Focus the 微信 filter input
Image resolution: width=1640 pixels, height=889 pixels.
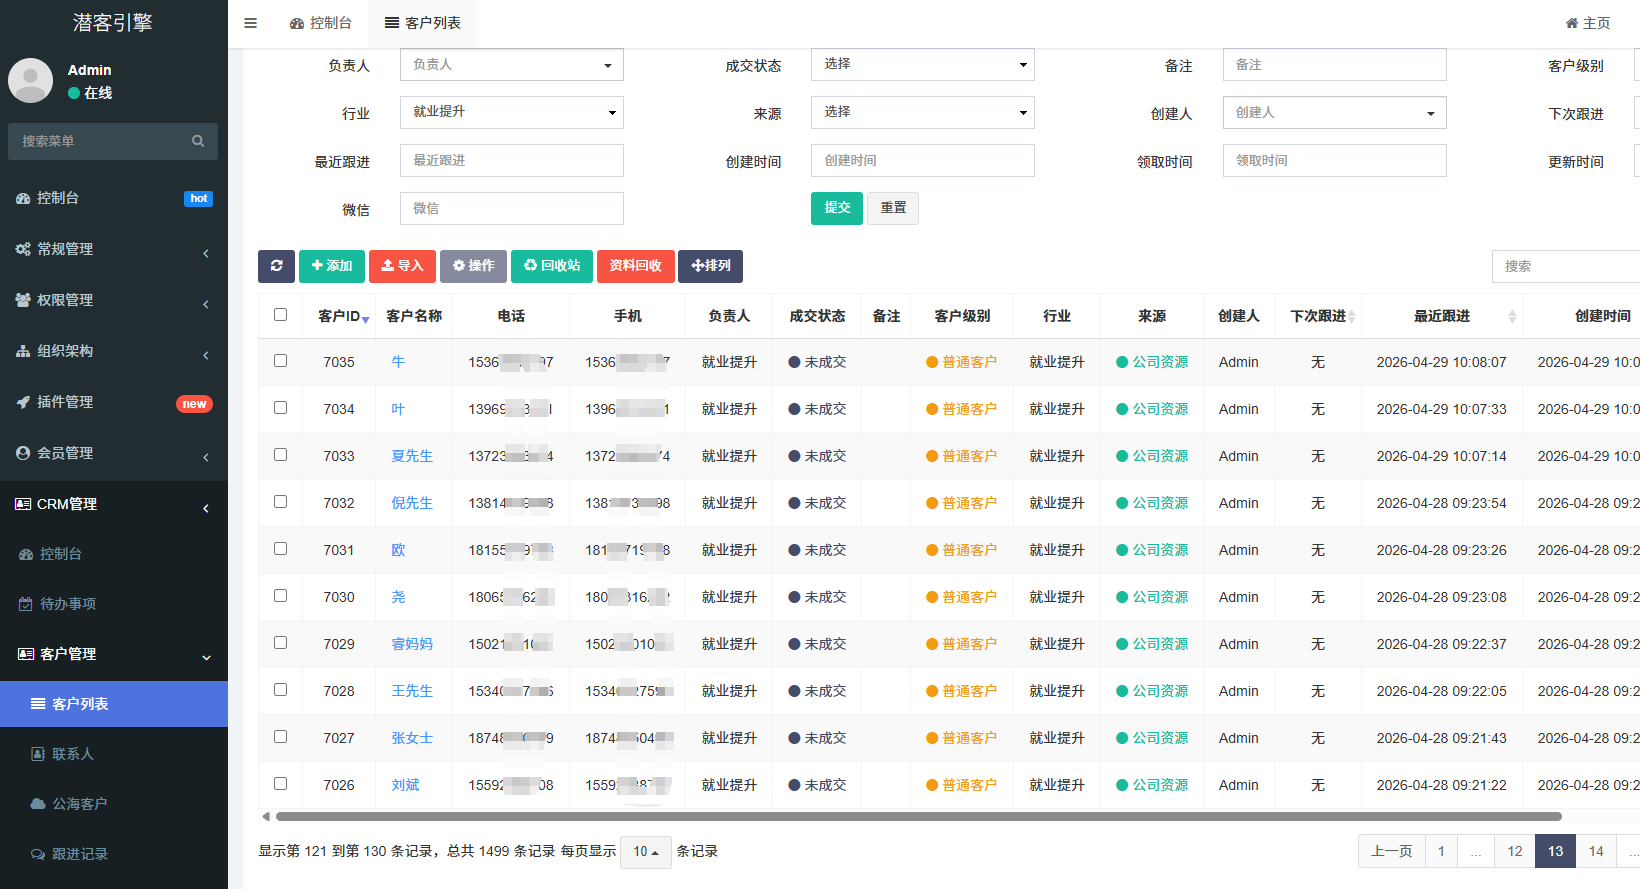click(x=512, y=208)
